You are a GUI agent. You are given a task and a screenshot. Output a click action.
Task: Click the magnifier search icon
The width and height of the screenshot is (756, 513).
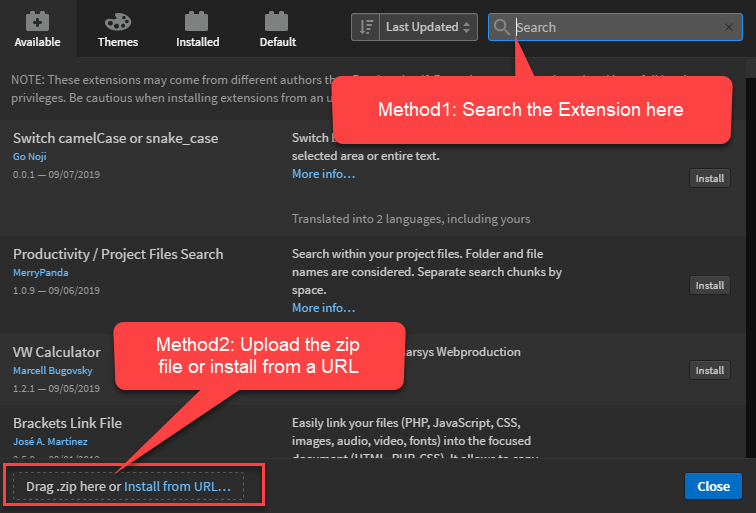click(501, 27)
